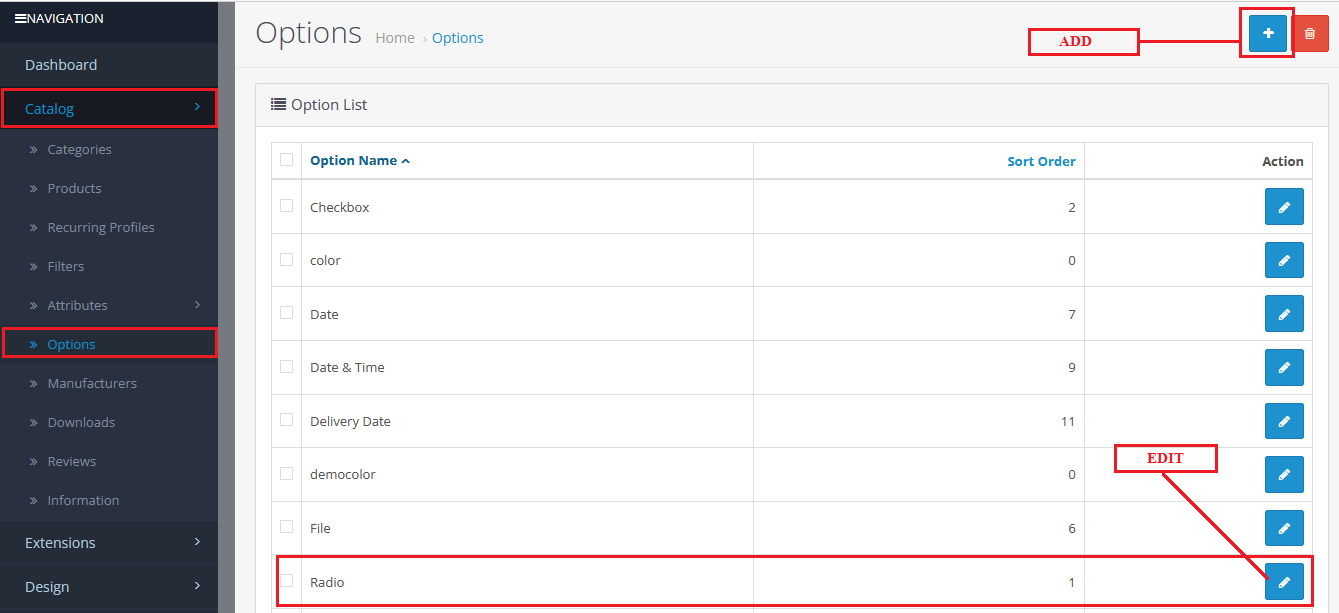
Task: Click sort order value 11
Action: (1068, 421)
